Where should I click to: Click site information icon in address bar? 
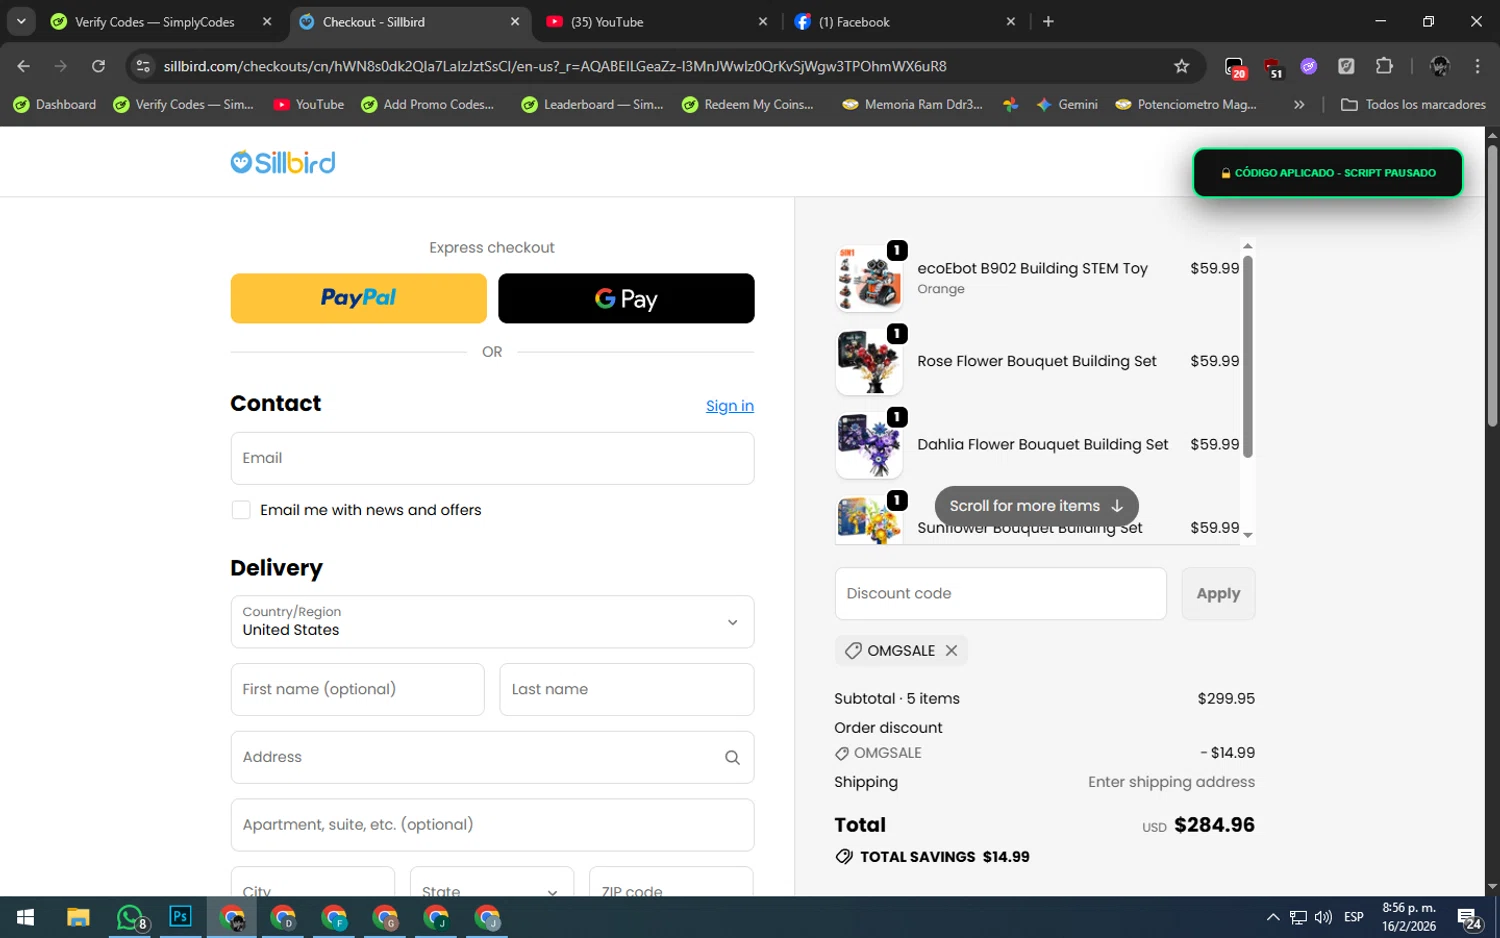coord(143,66)
